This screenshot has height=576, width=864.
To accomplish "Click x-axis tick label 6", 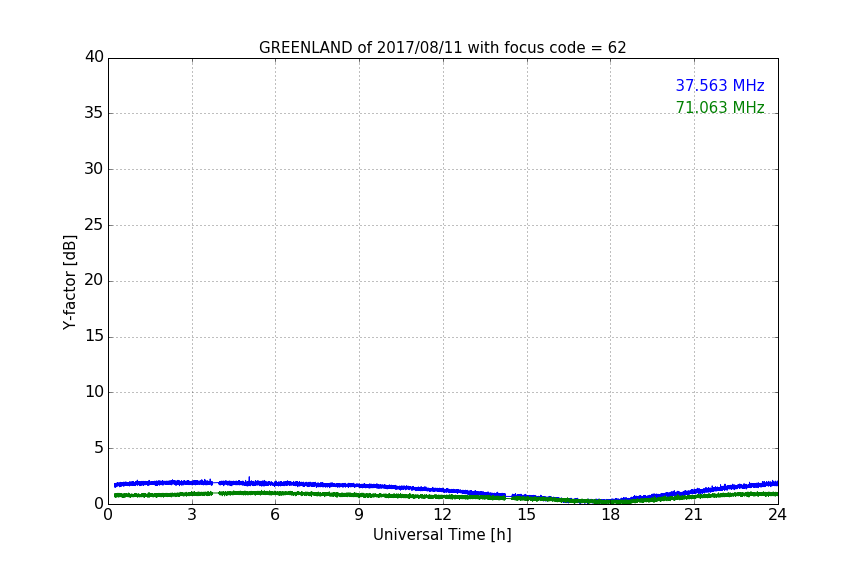I will click(275, 515).
